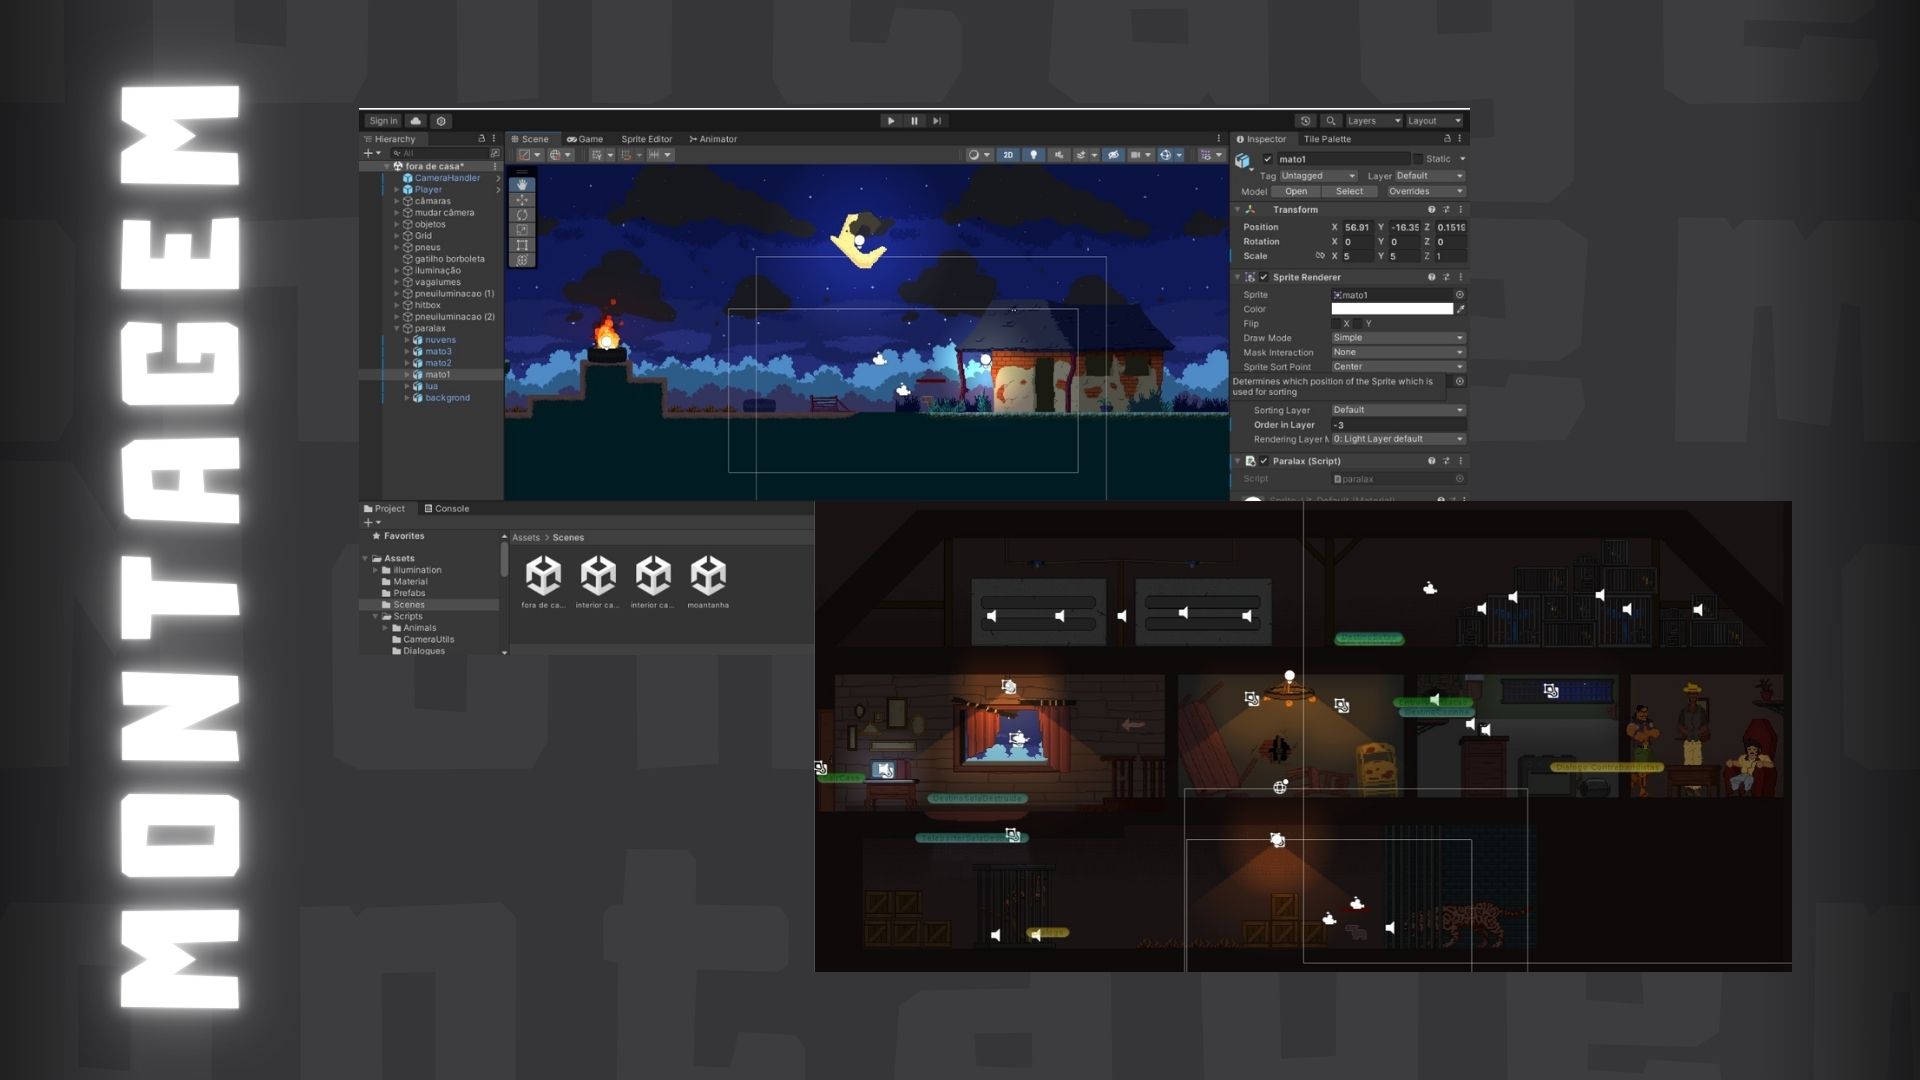Image resolution: width=1920 pixels, height=1080 pixels.
Task: Click the white Color swatch field
Action: [x=1391, y=309]
